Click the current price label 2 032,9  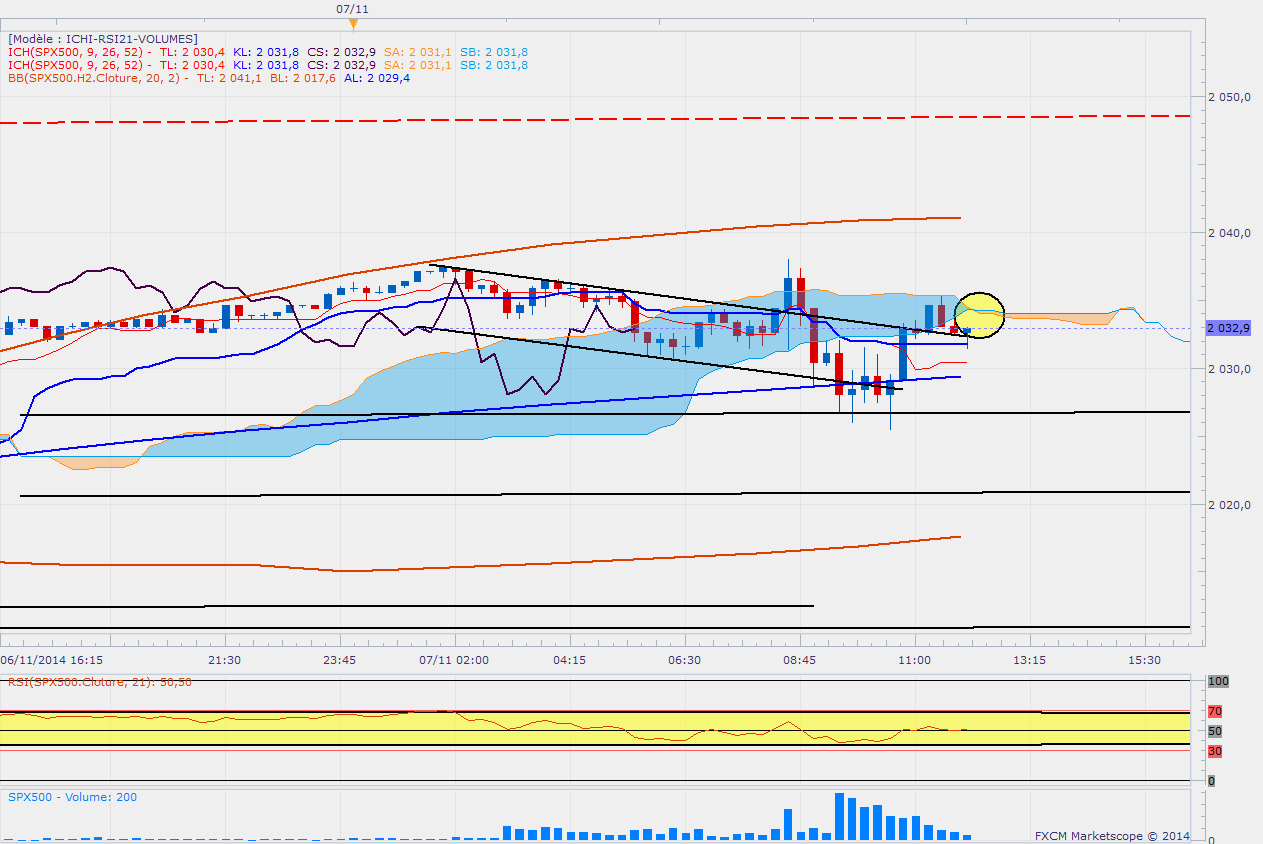click(x=1228, y=328)
